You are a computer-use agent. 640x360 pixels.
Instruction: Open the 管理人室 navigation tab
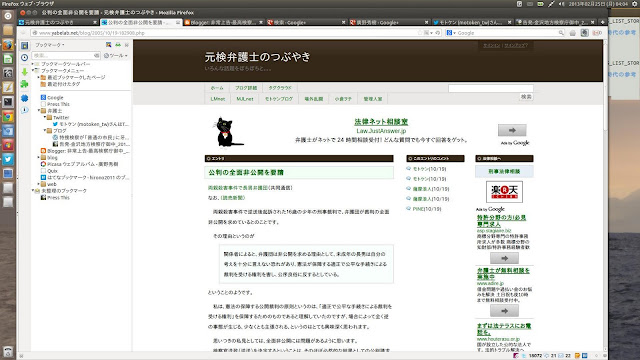coord(373,99)
